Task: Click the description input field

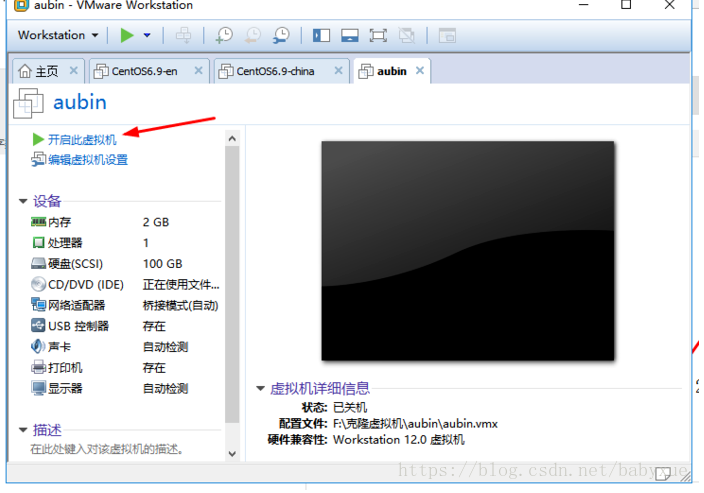Action: (x=106, y=449)
